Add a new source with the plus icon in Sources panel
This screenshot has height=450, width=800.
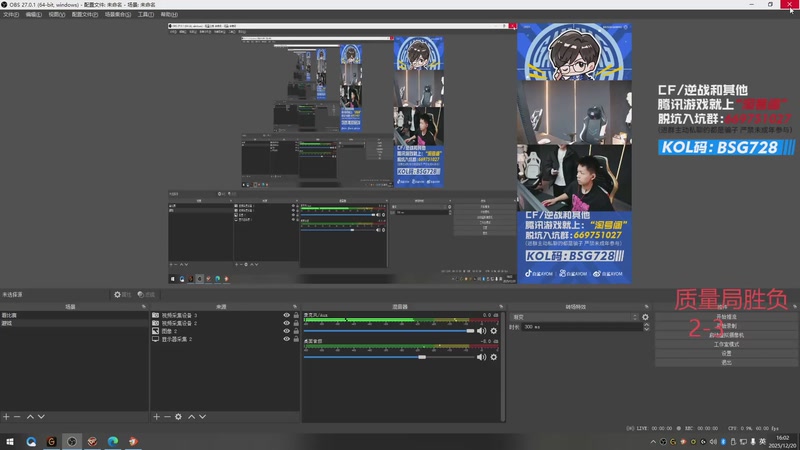(157, 417)
